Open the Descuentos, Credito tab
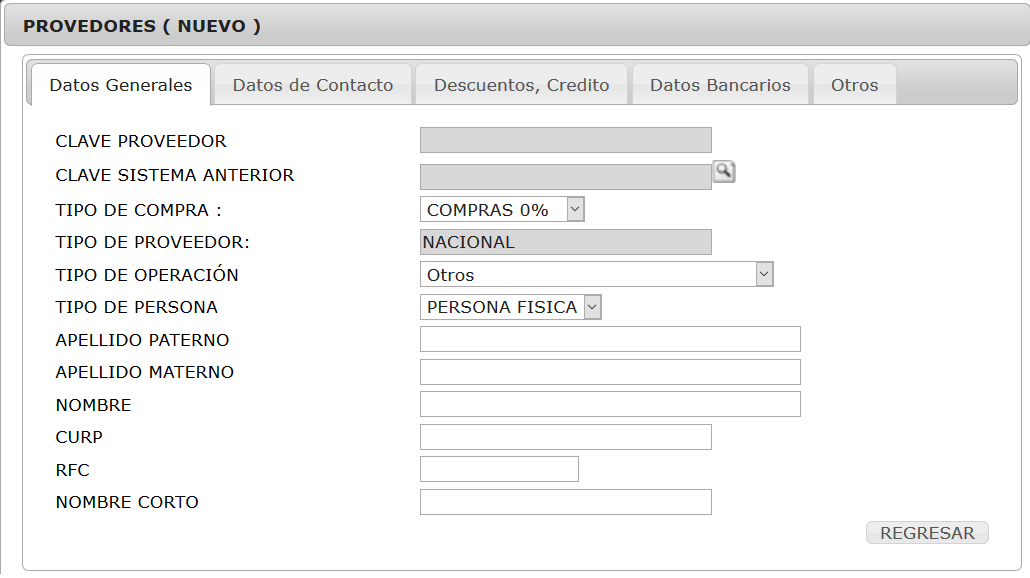The width and height of the screenshot is (1030, 578). [522, 85]
